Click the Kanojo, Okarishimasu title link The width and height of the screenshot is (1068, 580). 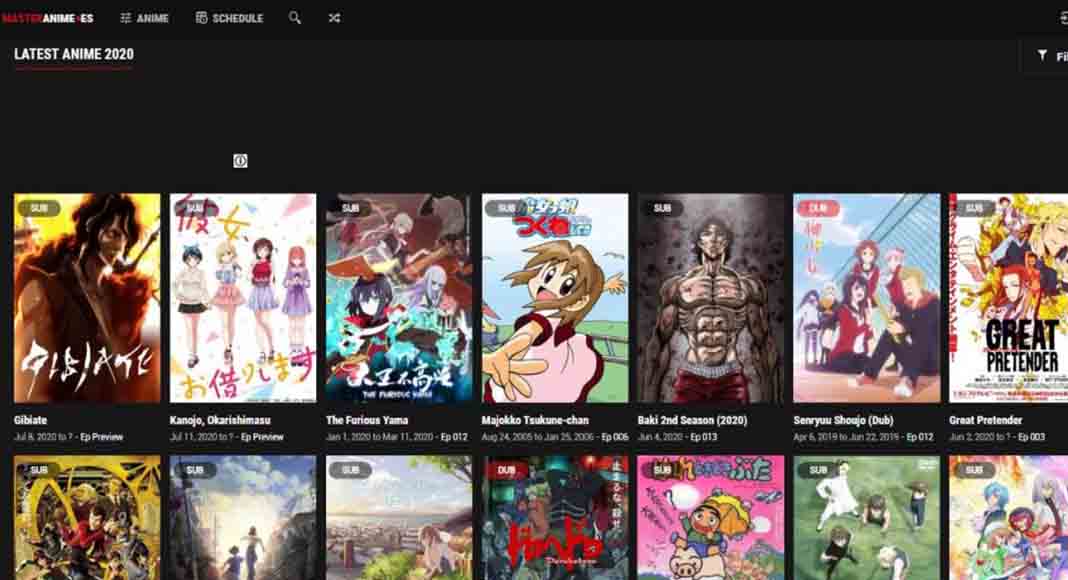(220, 420)
